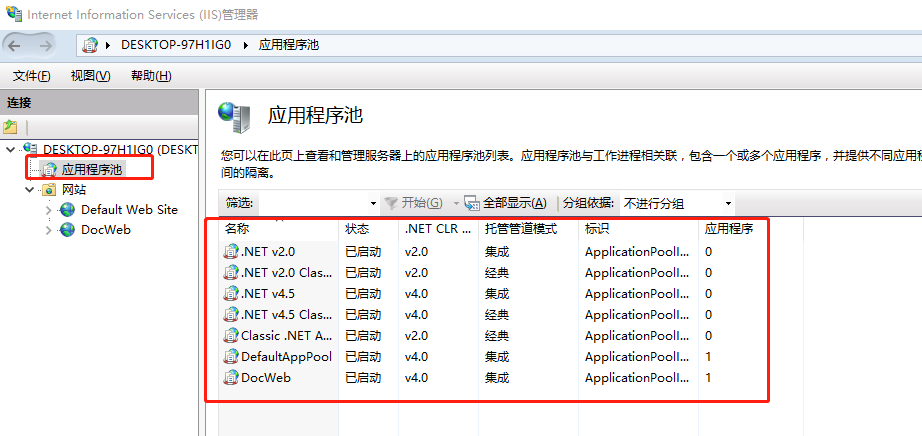Select the DocWeb site in the tree

coord(106,229)
